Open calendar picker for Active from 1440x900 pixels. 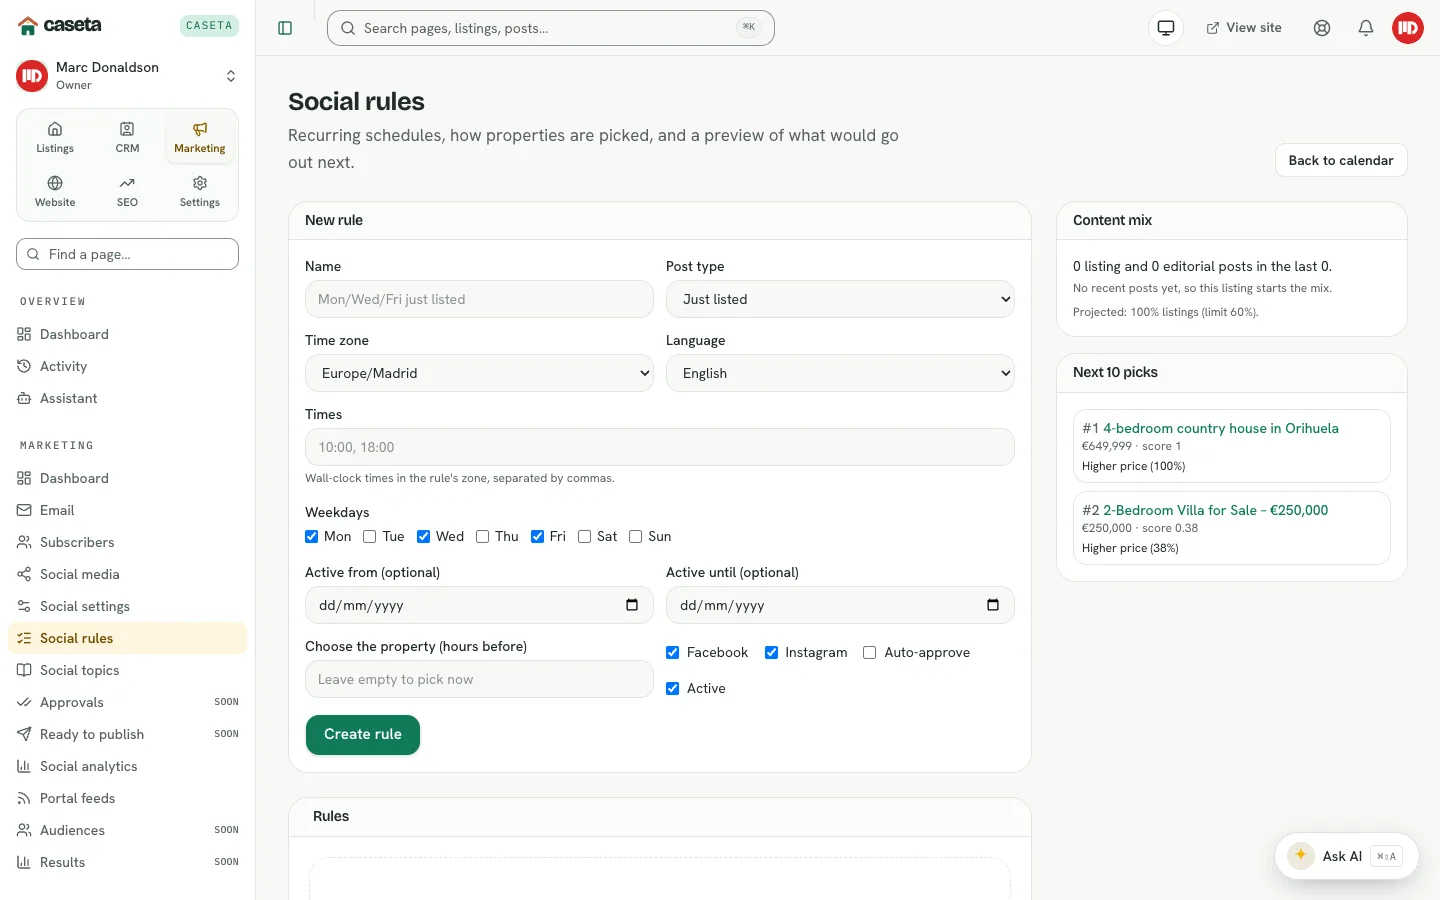tap(632, 605)
